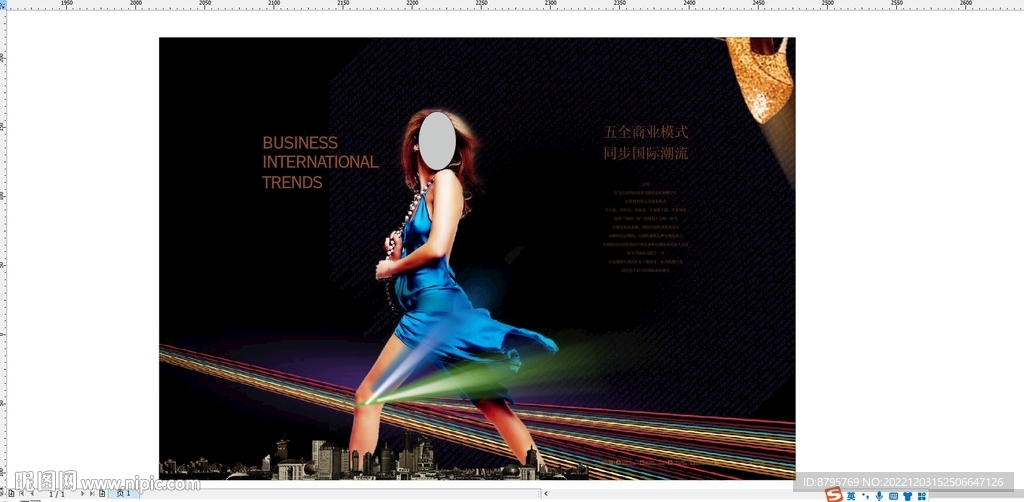
Task: Open the Sogou toolbox grid icon
Action: 921,496
